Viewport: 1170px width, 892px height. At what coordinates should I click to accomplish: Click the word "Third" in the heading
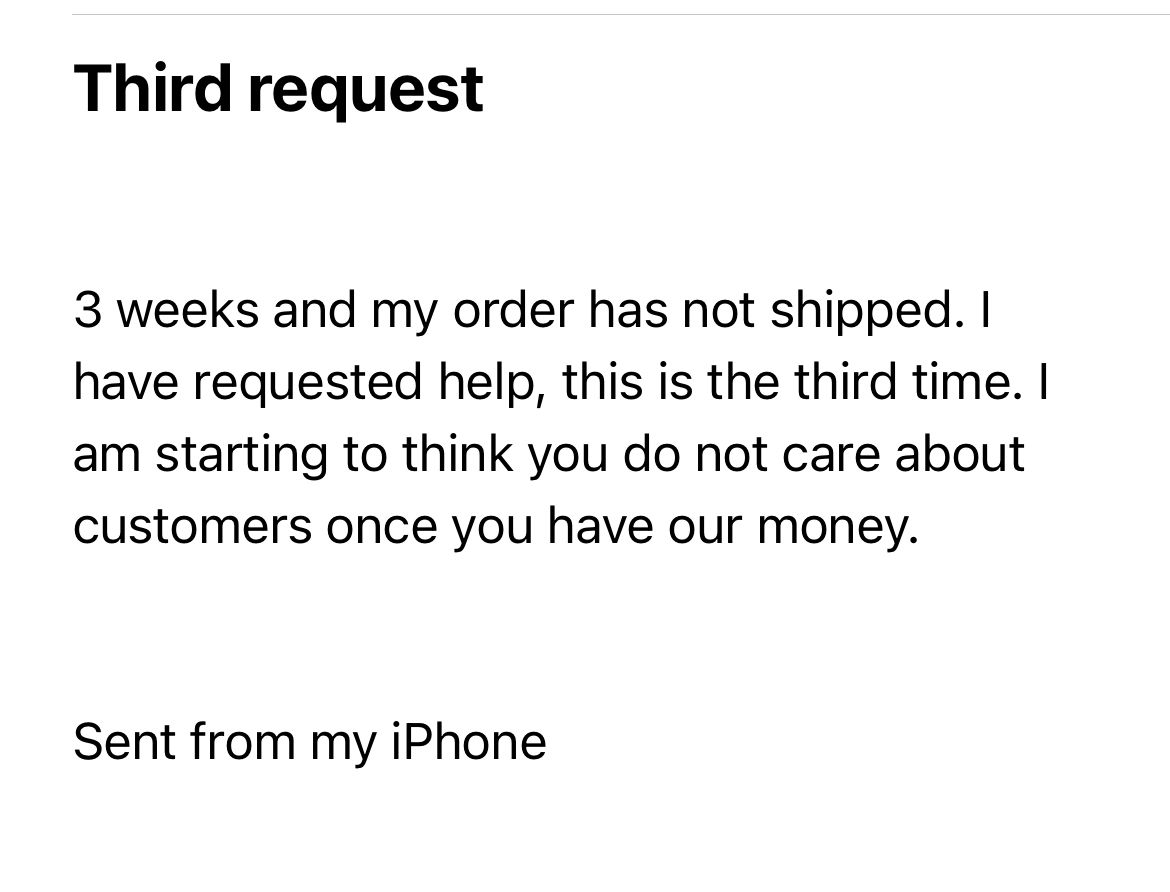(x=152, y=87)
